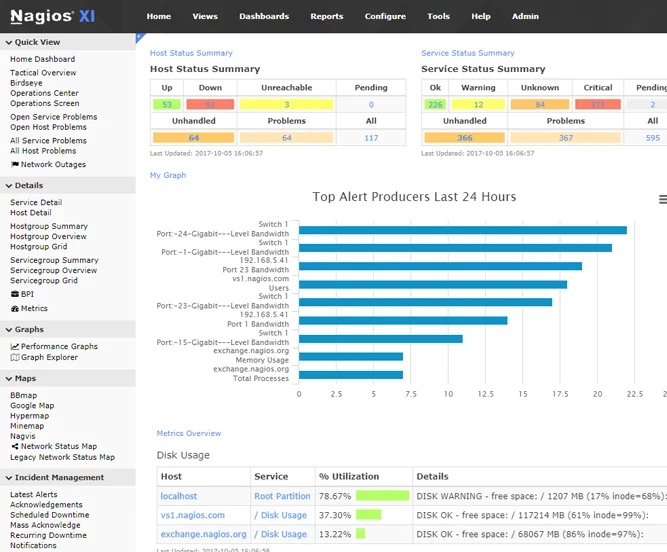Click All hosts count 117

371,138
